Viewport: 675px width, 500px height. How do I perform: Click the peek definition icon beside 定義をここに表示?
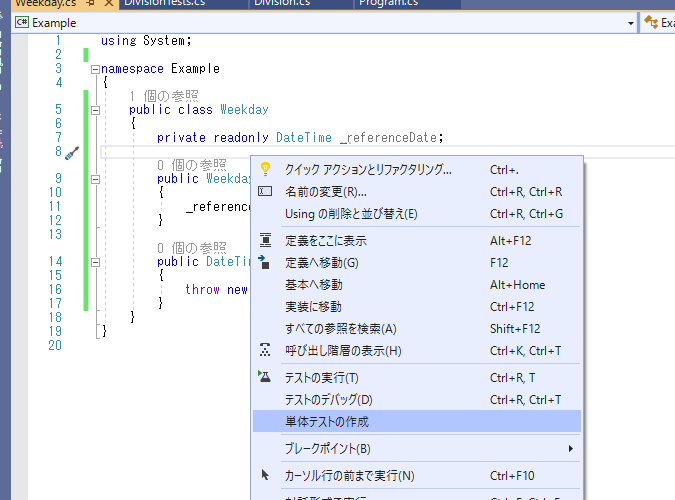pyautogui.click(x=265, y=240)
